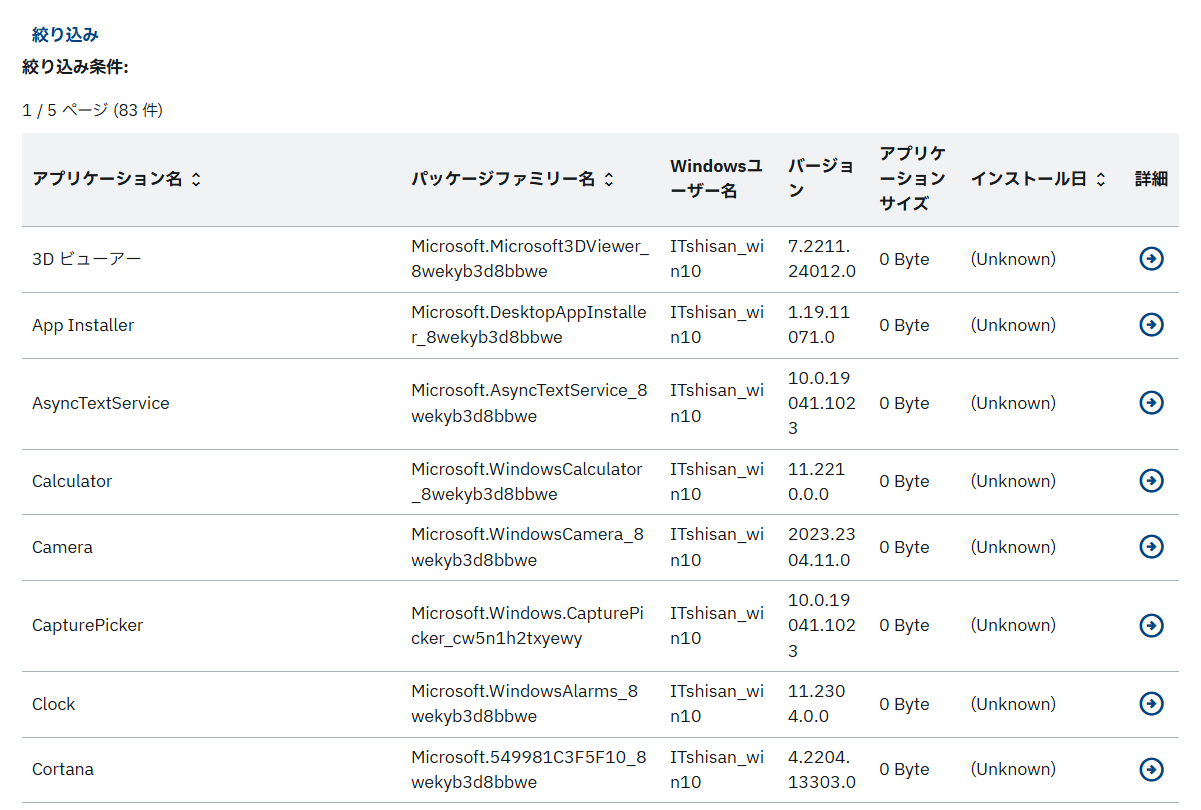Open details arrow for Clock row

click(1151, 704)
